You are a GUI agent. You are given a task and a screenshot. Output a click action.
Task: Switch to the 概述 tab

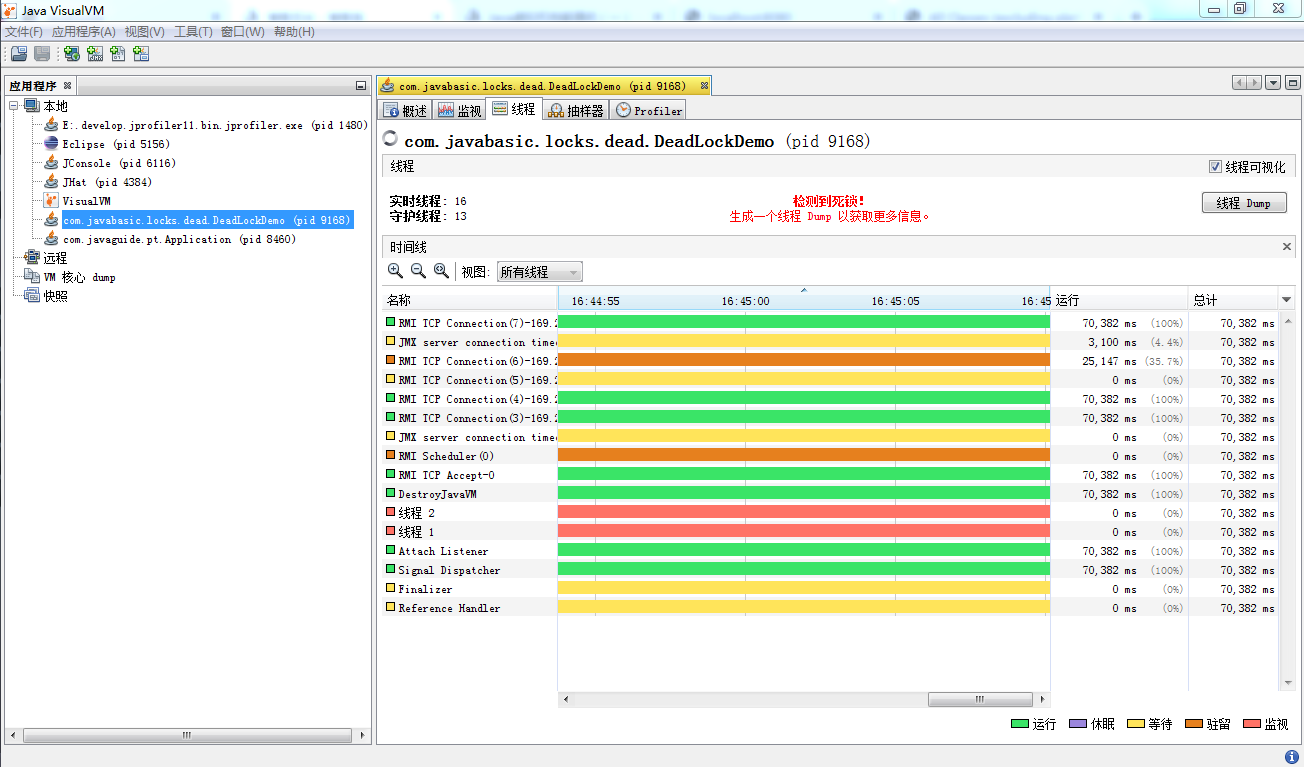point(405,110)
